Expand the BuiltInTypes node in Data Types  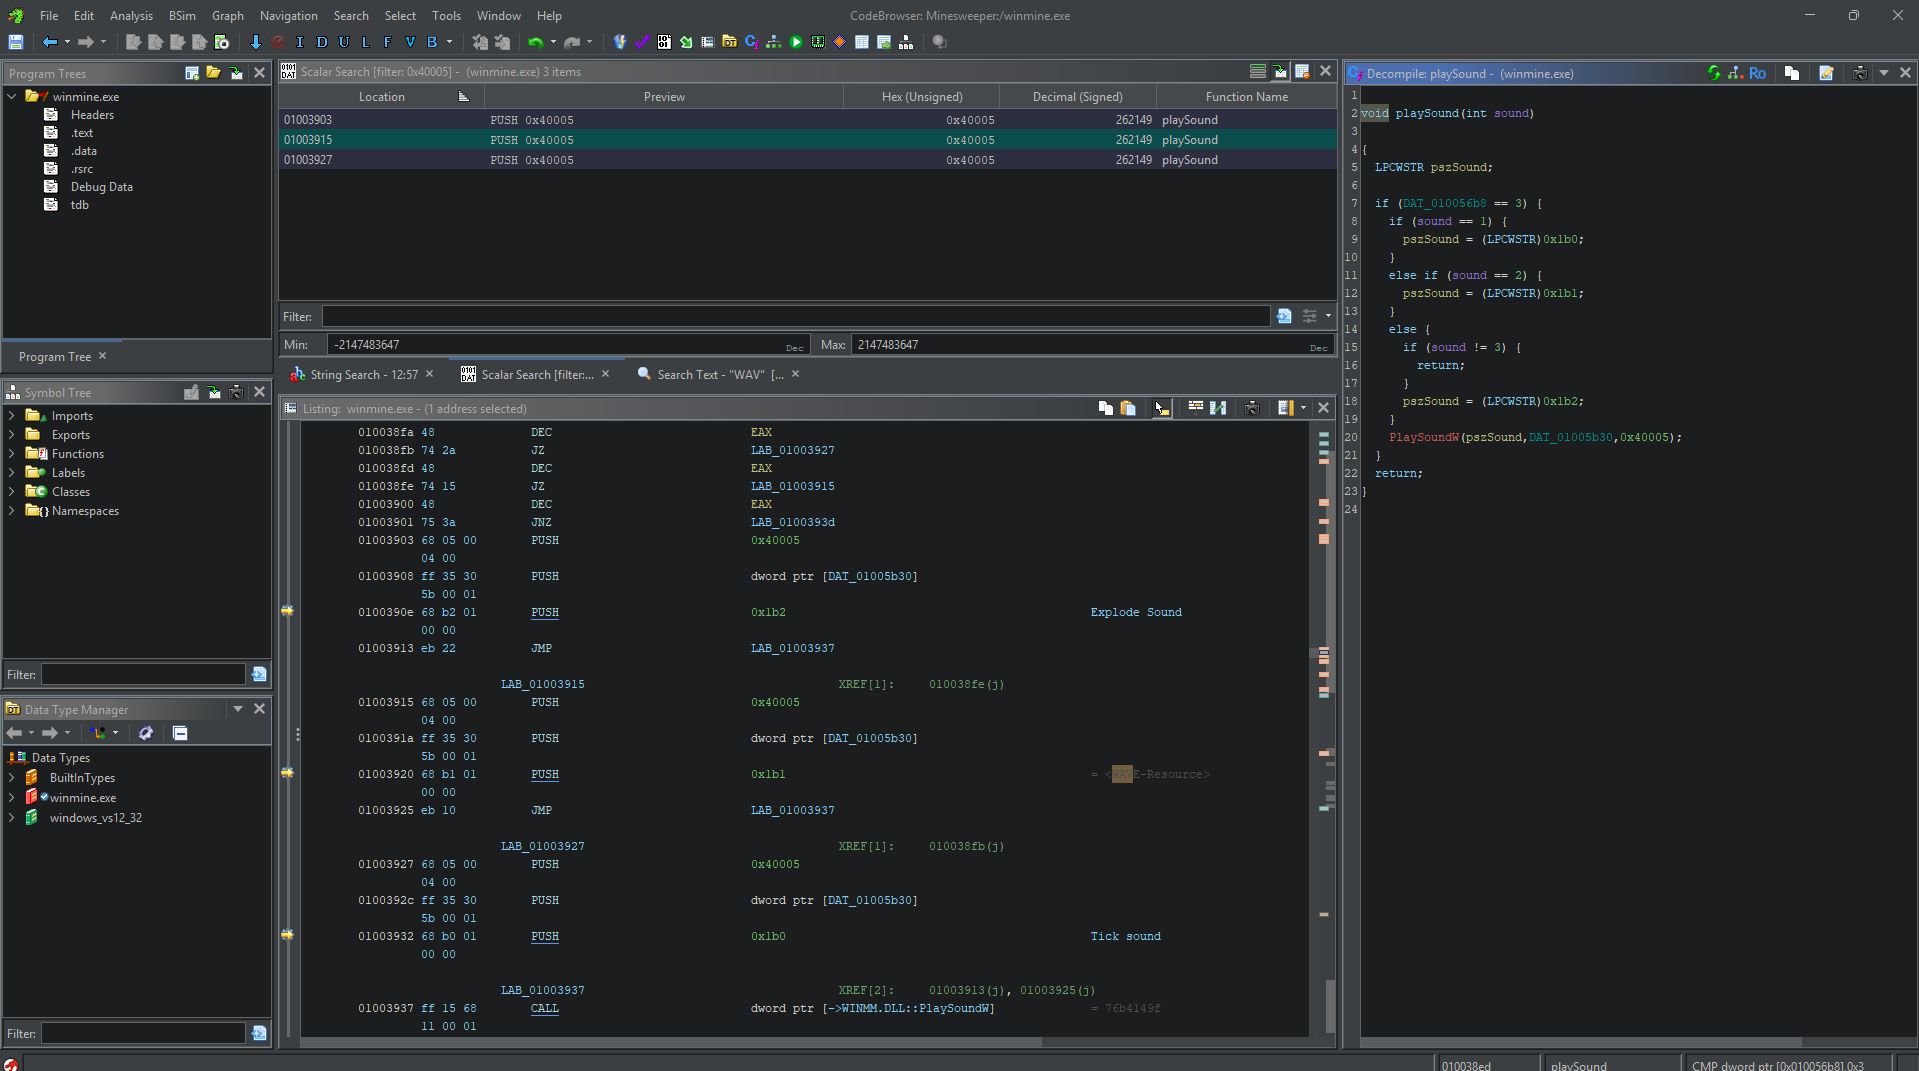(12, 778)
